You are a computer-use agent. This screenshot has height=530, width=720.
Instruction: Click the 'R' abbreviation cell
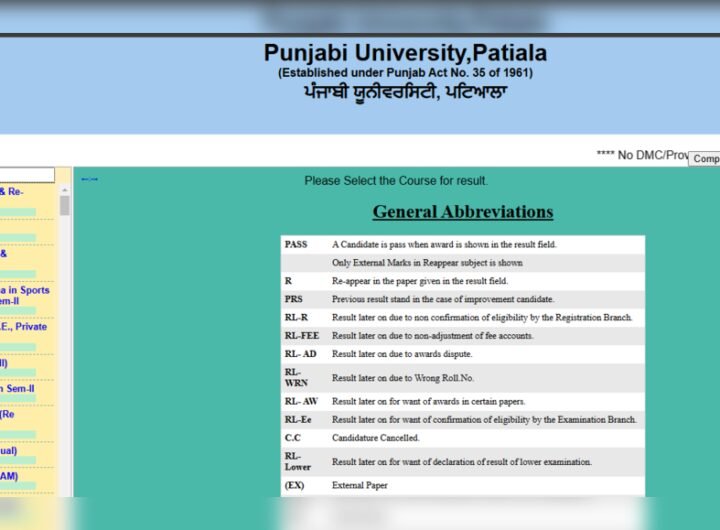coord(288,281)
